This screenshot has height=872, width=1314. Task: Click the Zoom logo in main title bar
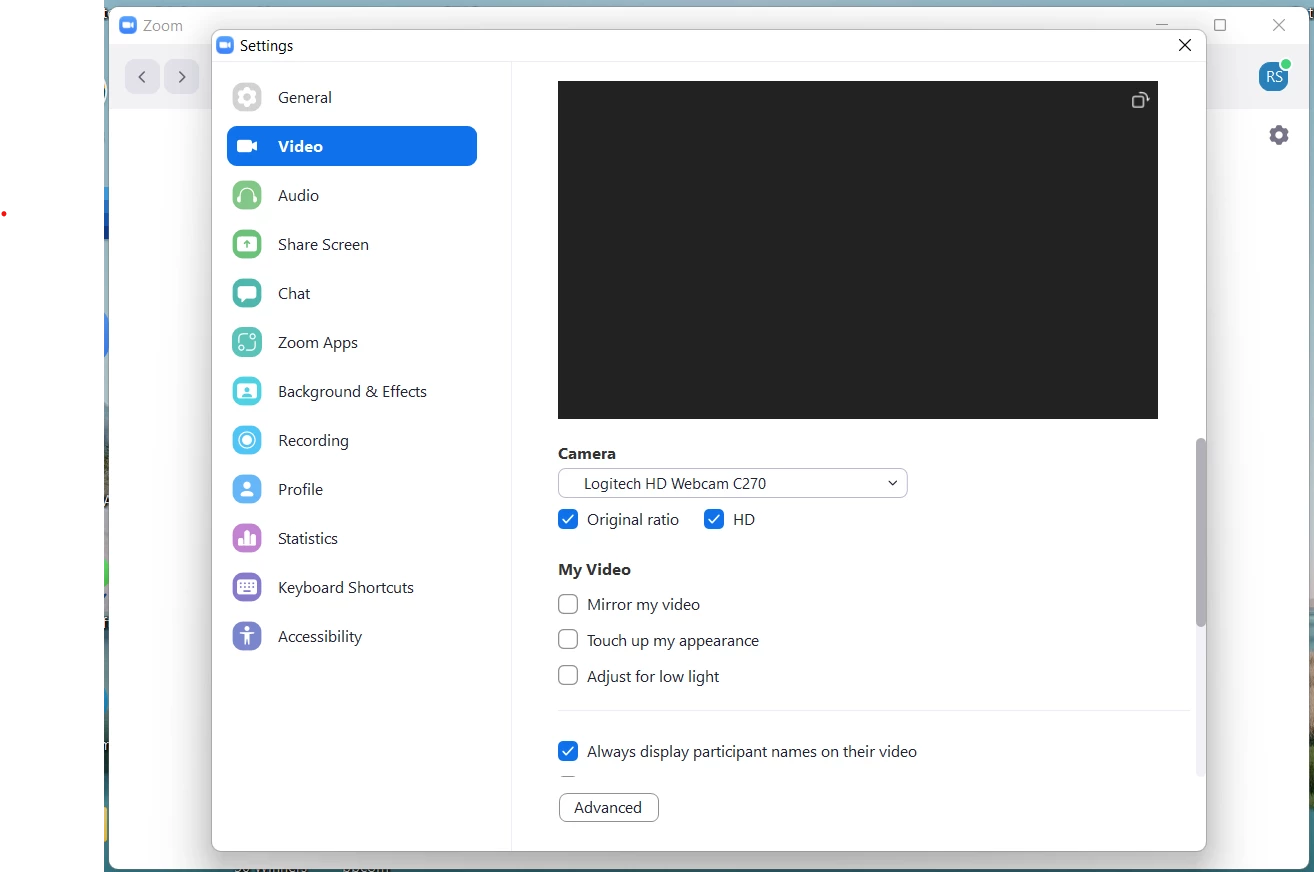click(128, 26)
